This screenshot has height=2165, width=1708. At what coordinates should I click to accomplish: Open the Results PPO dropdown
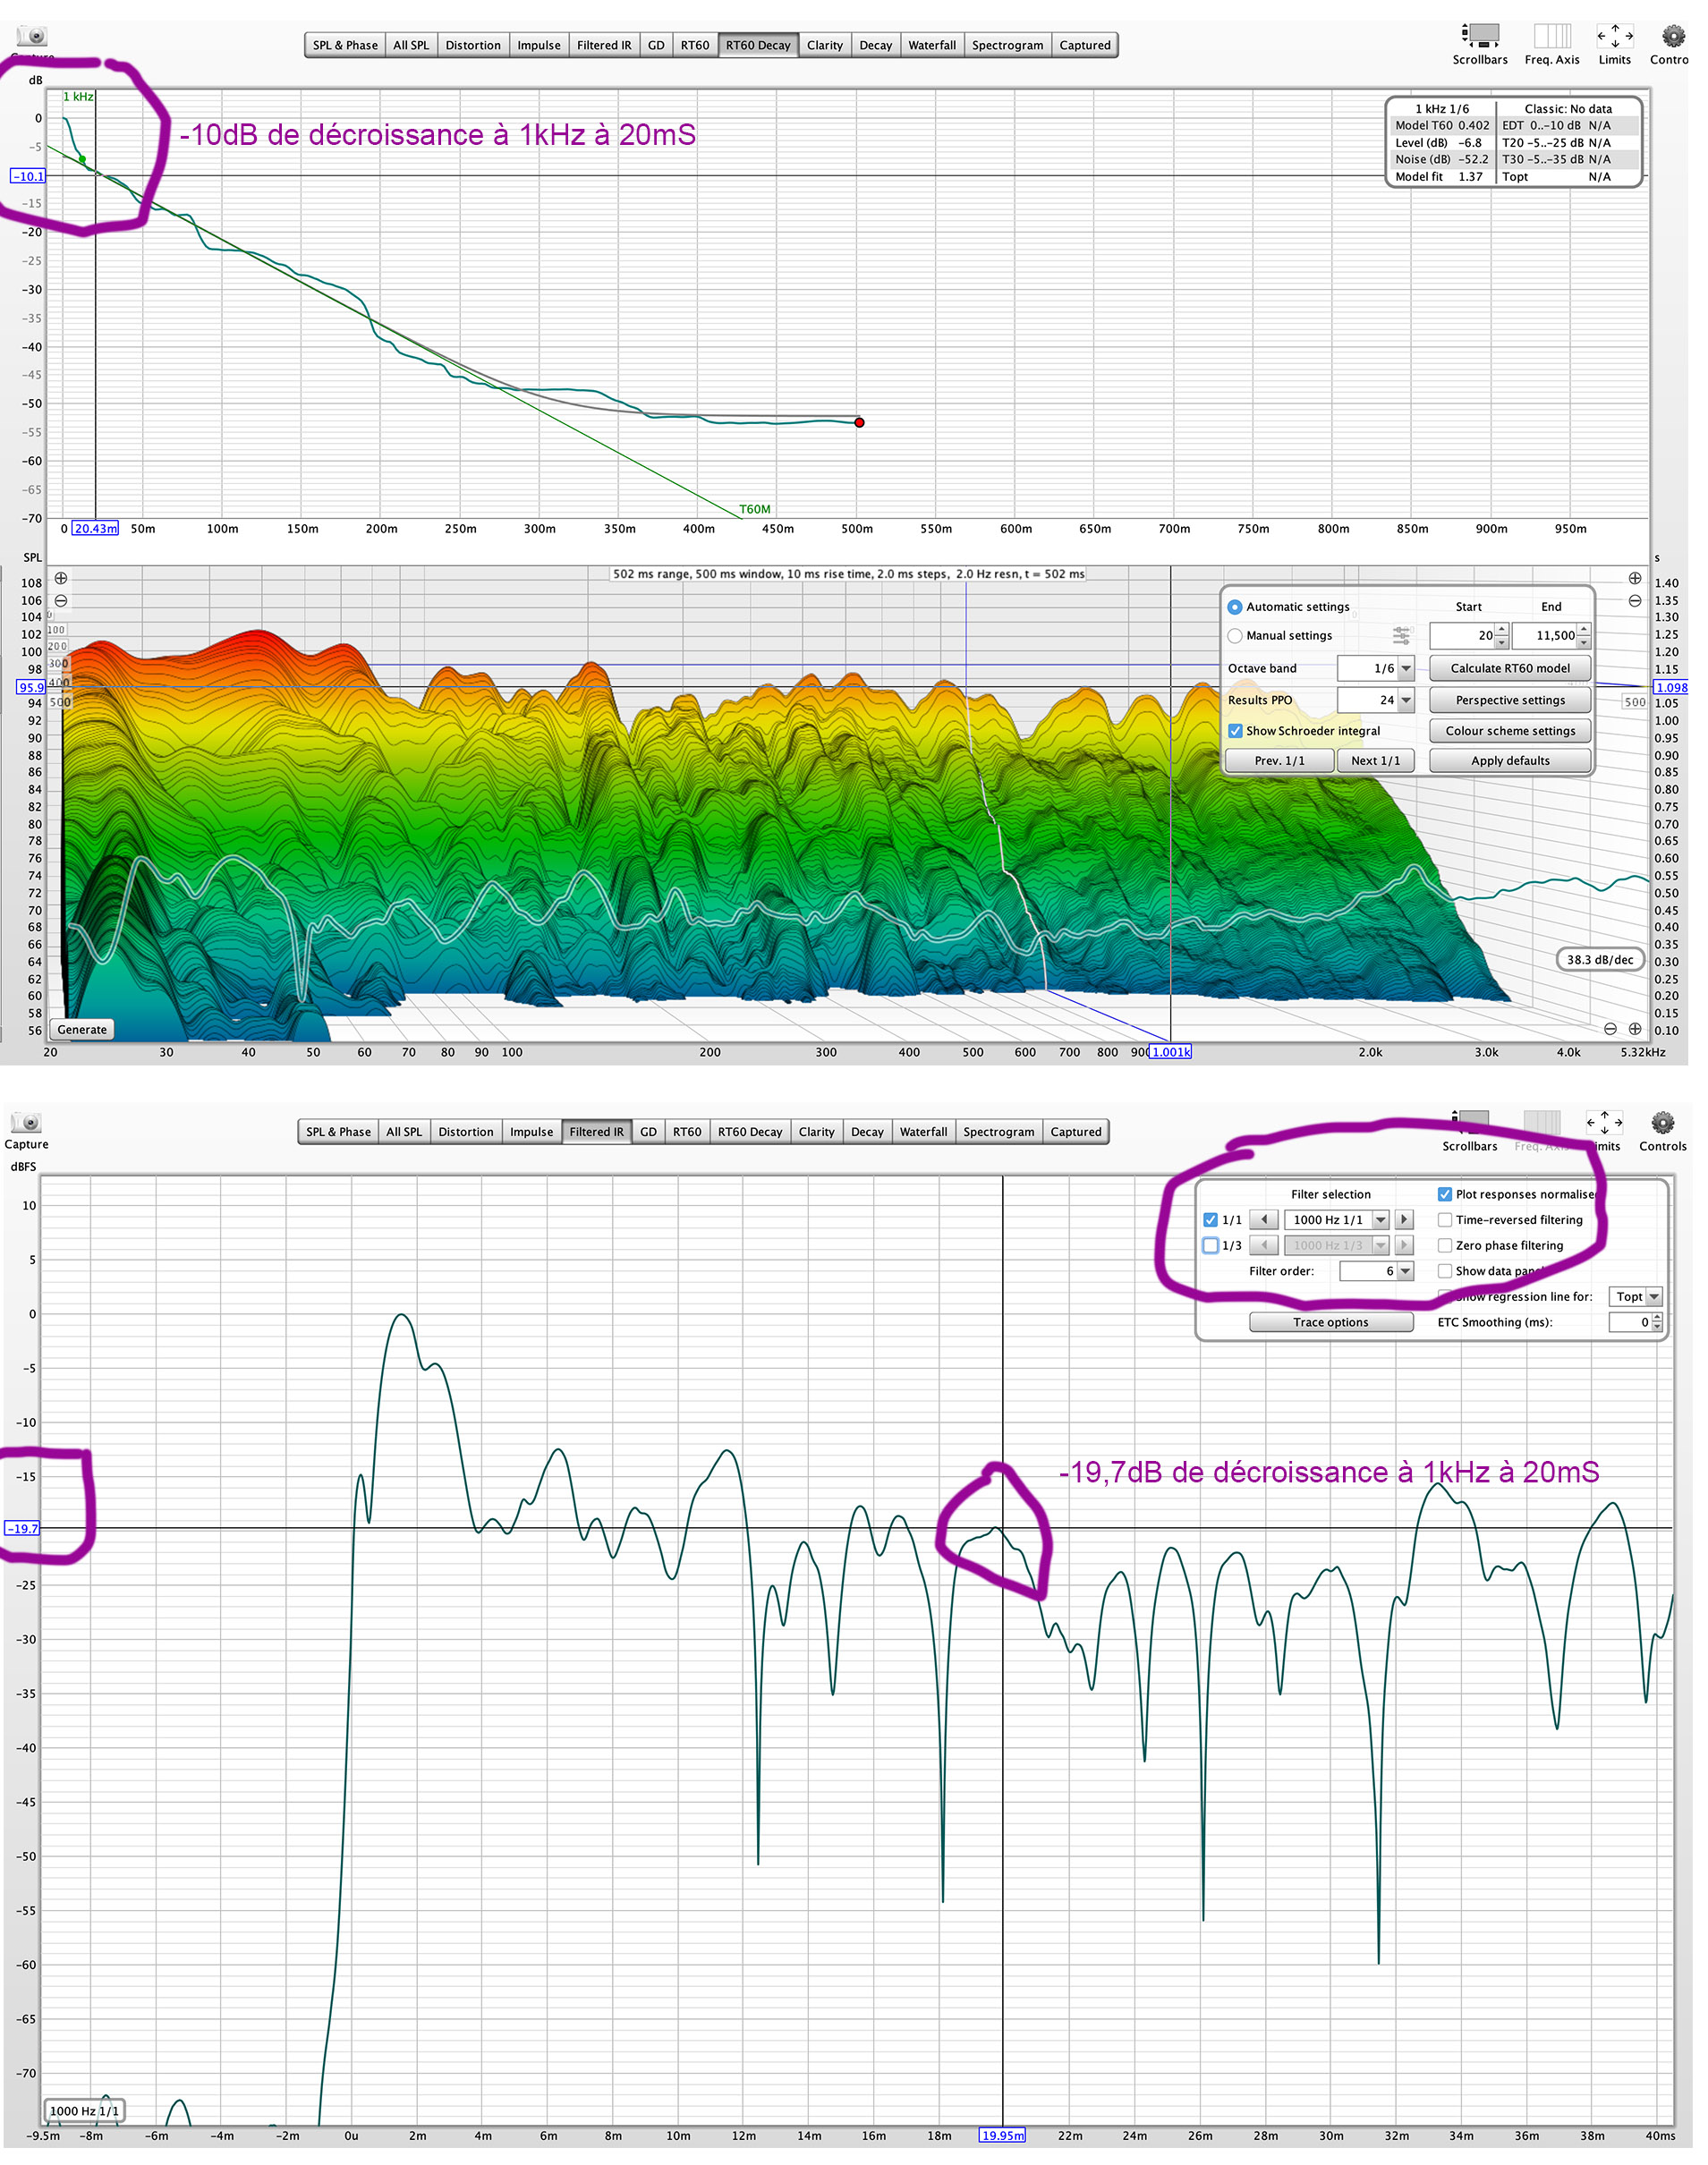1406,700
